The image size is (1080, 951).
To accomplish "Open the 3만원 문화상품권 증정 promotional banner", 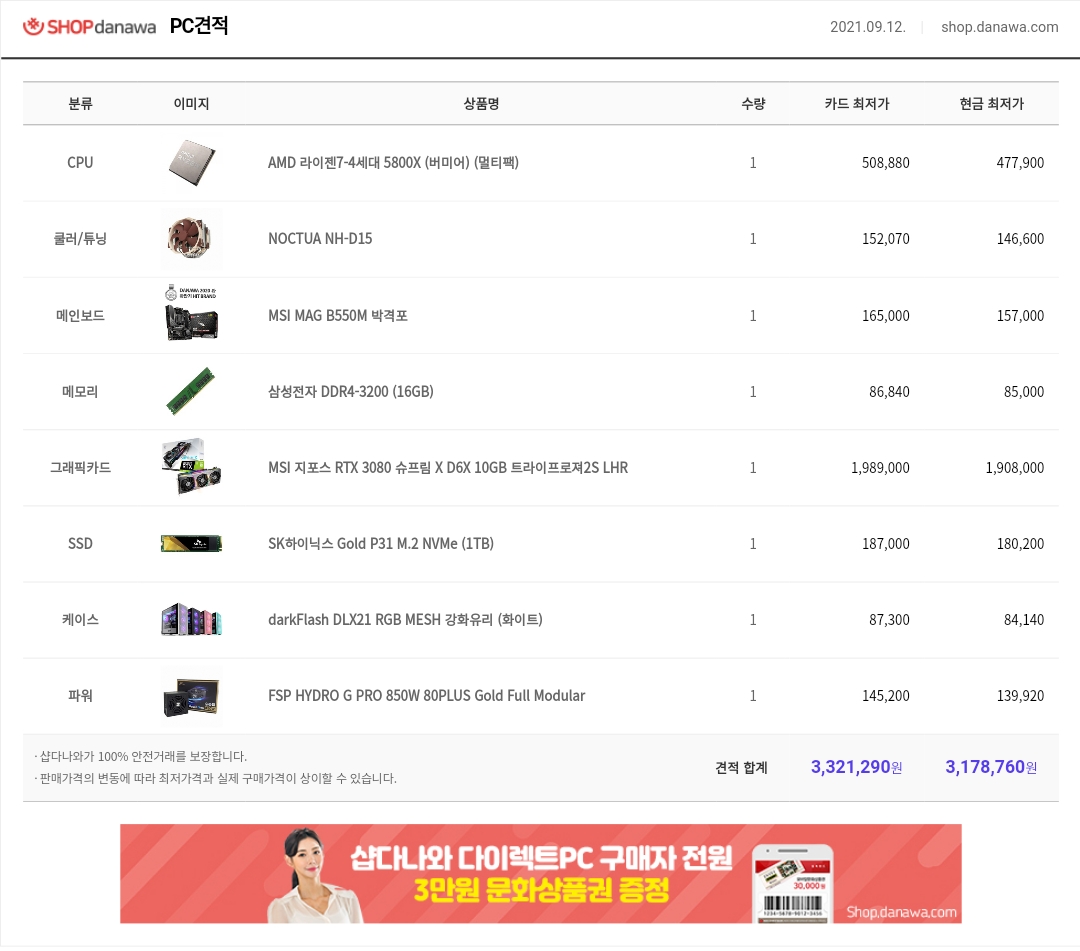I will pyautogui.click(x=541, y=873).
